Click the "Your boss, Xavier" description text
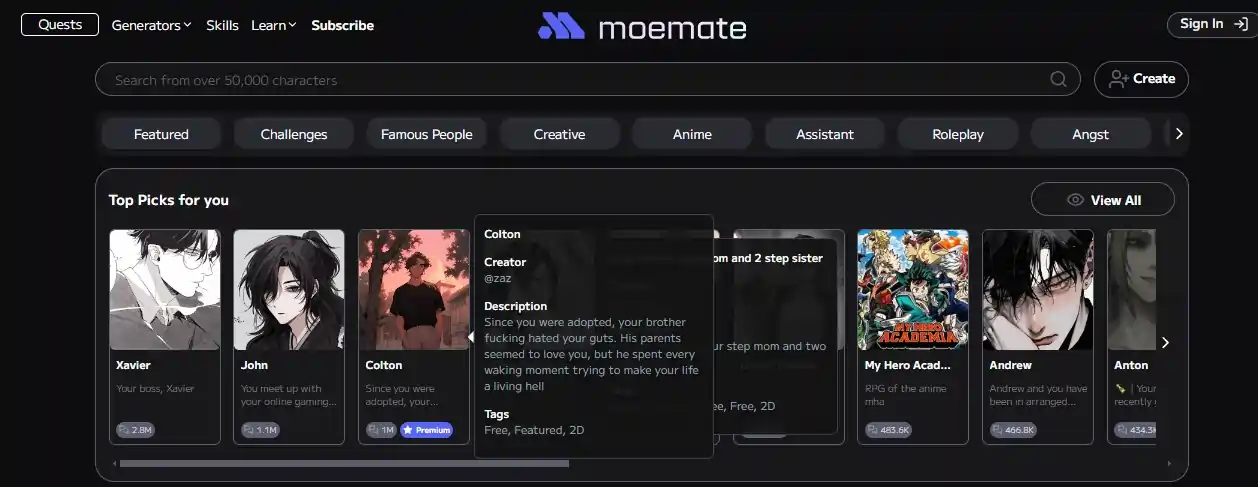The image size is (1258, 487). [x=155, y=388]
